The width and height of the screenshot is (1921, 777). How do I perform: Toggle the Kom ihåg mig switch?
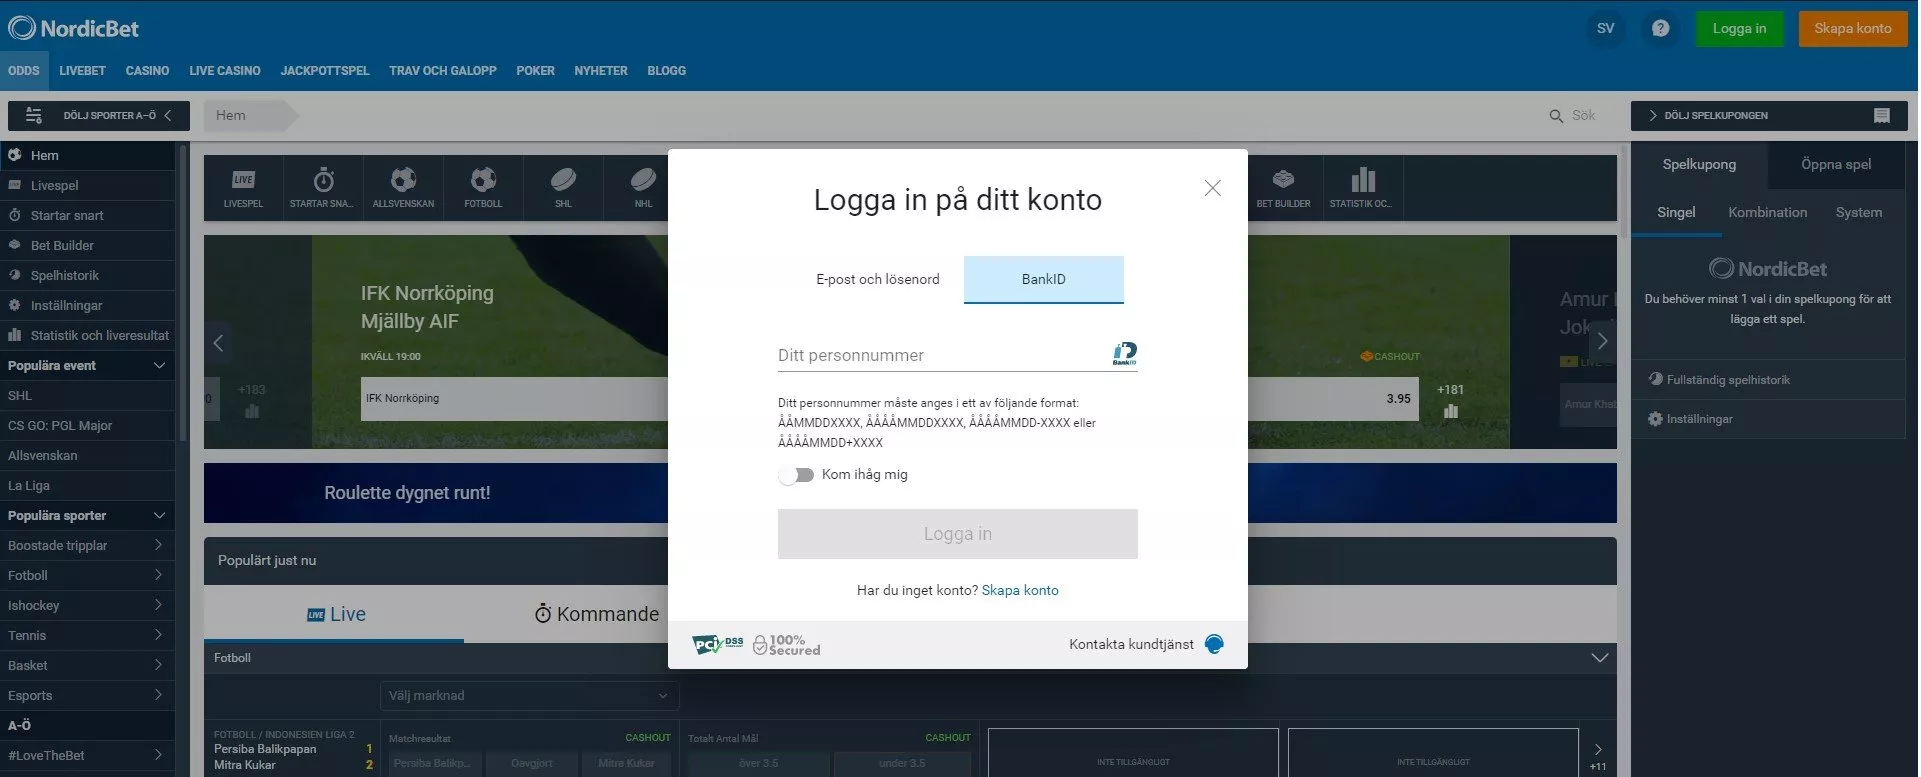point(797,475)
